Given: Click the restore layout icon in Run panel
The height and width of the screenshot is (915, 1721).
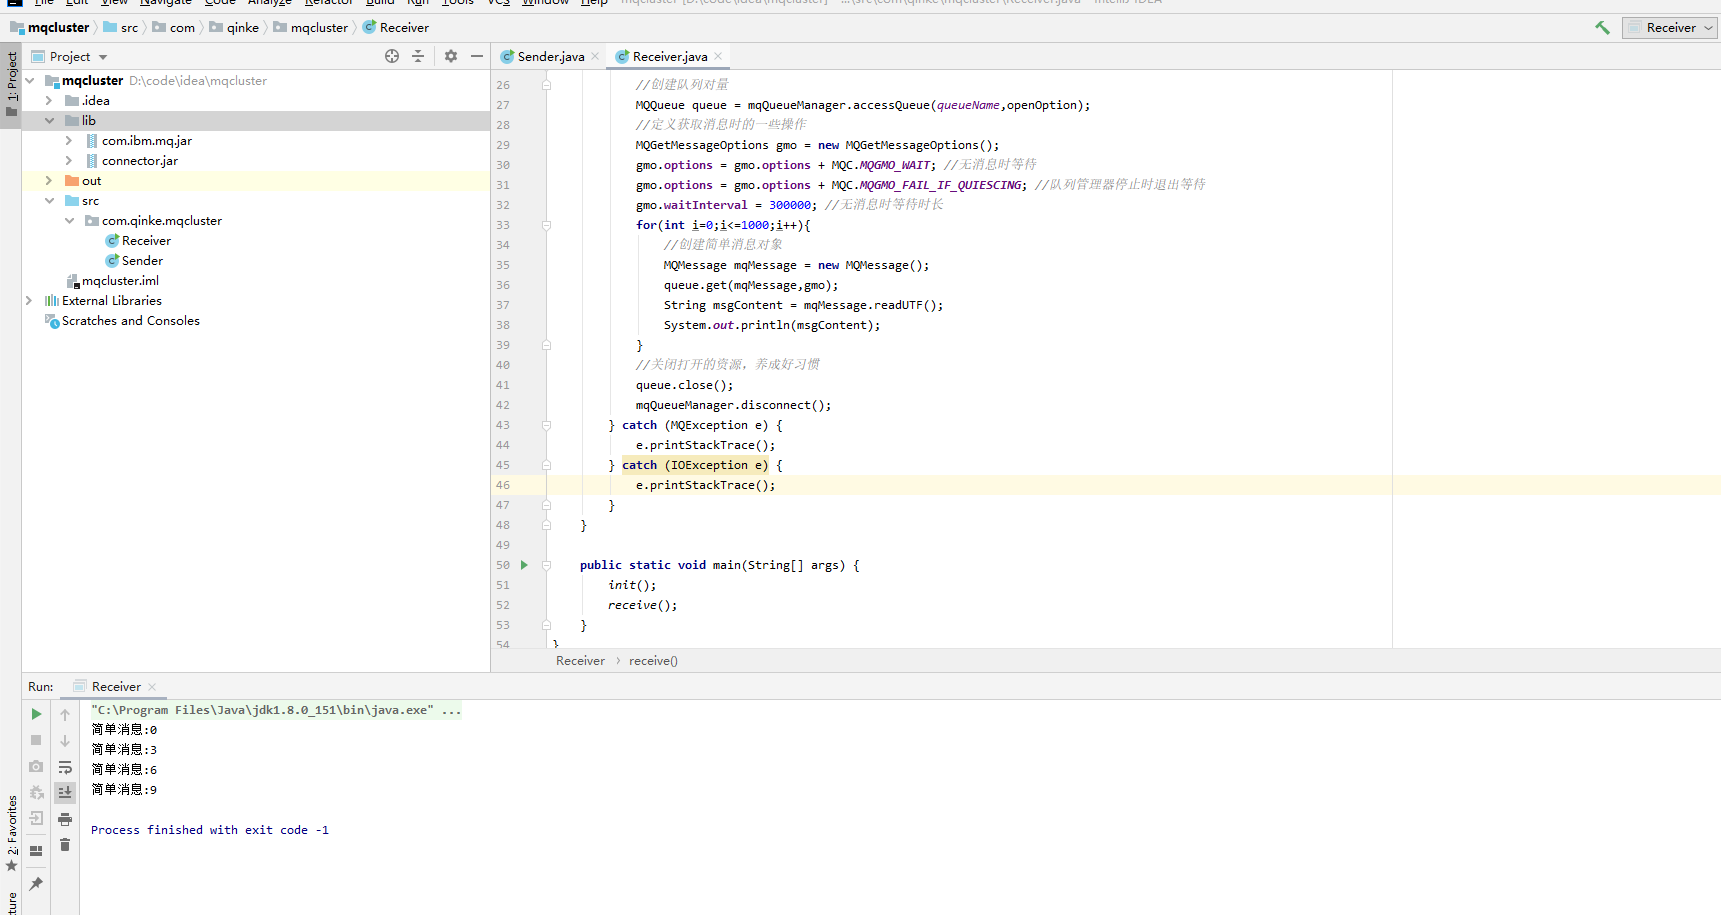Looking at the screenshot, I should pyautogui.click(x=36, y=851).
